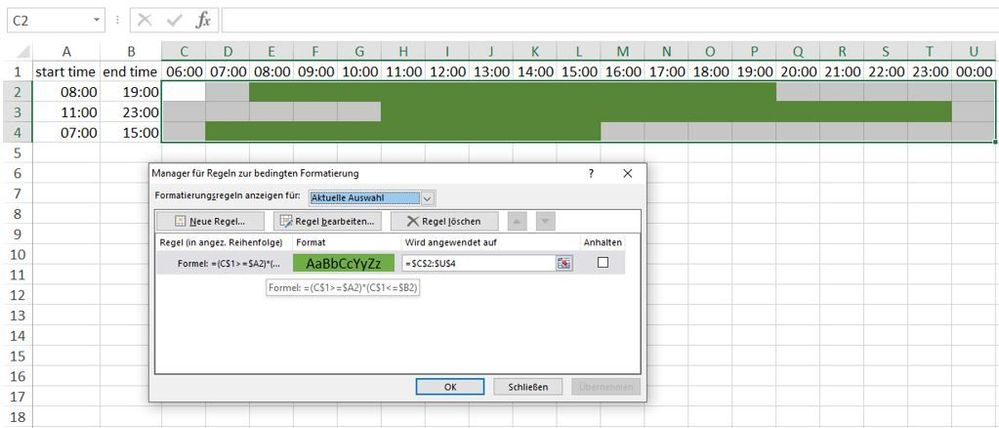Click the 06:00 header cell in row 1

(183, 72)
